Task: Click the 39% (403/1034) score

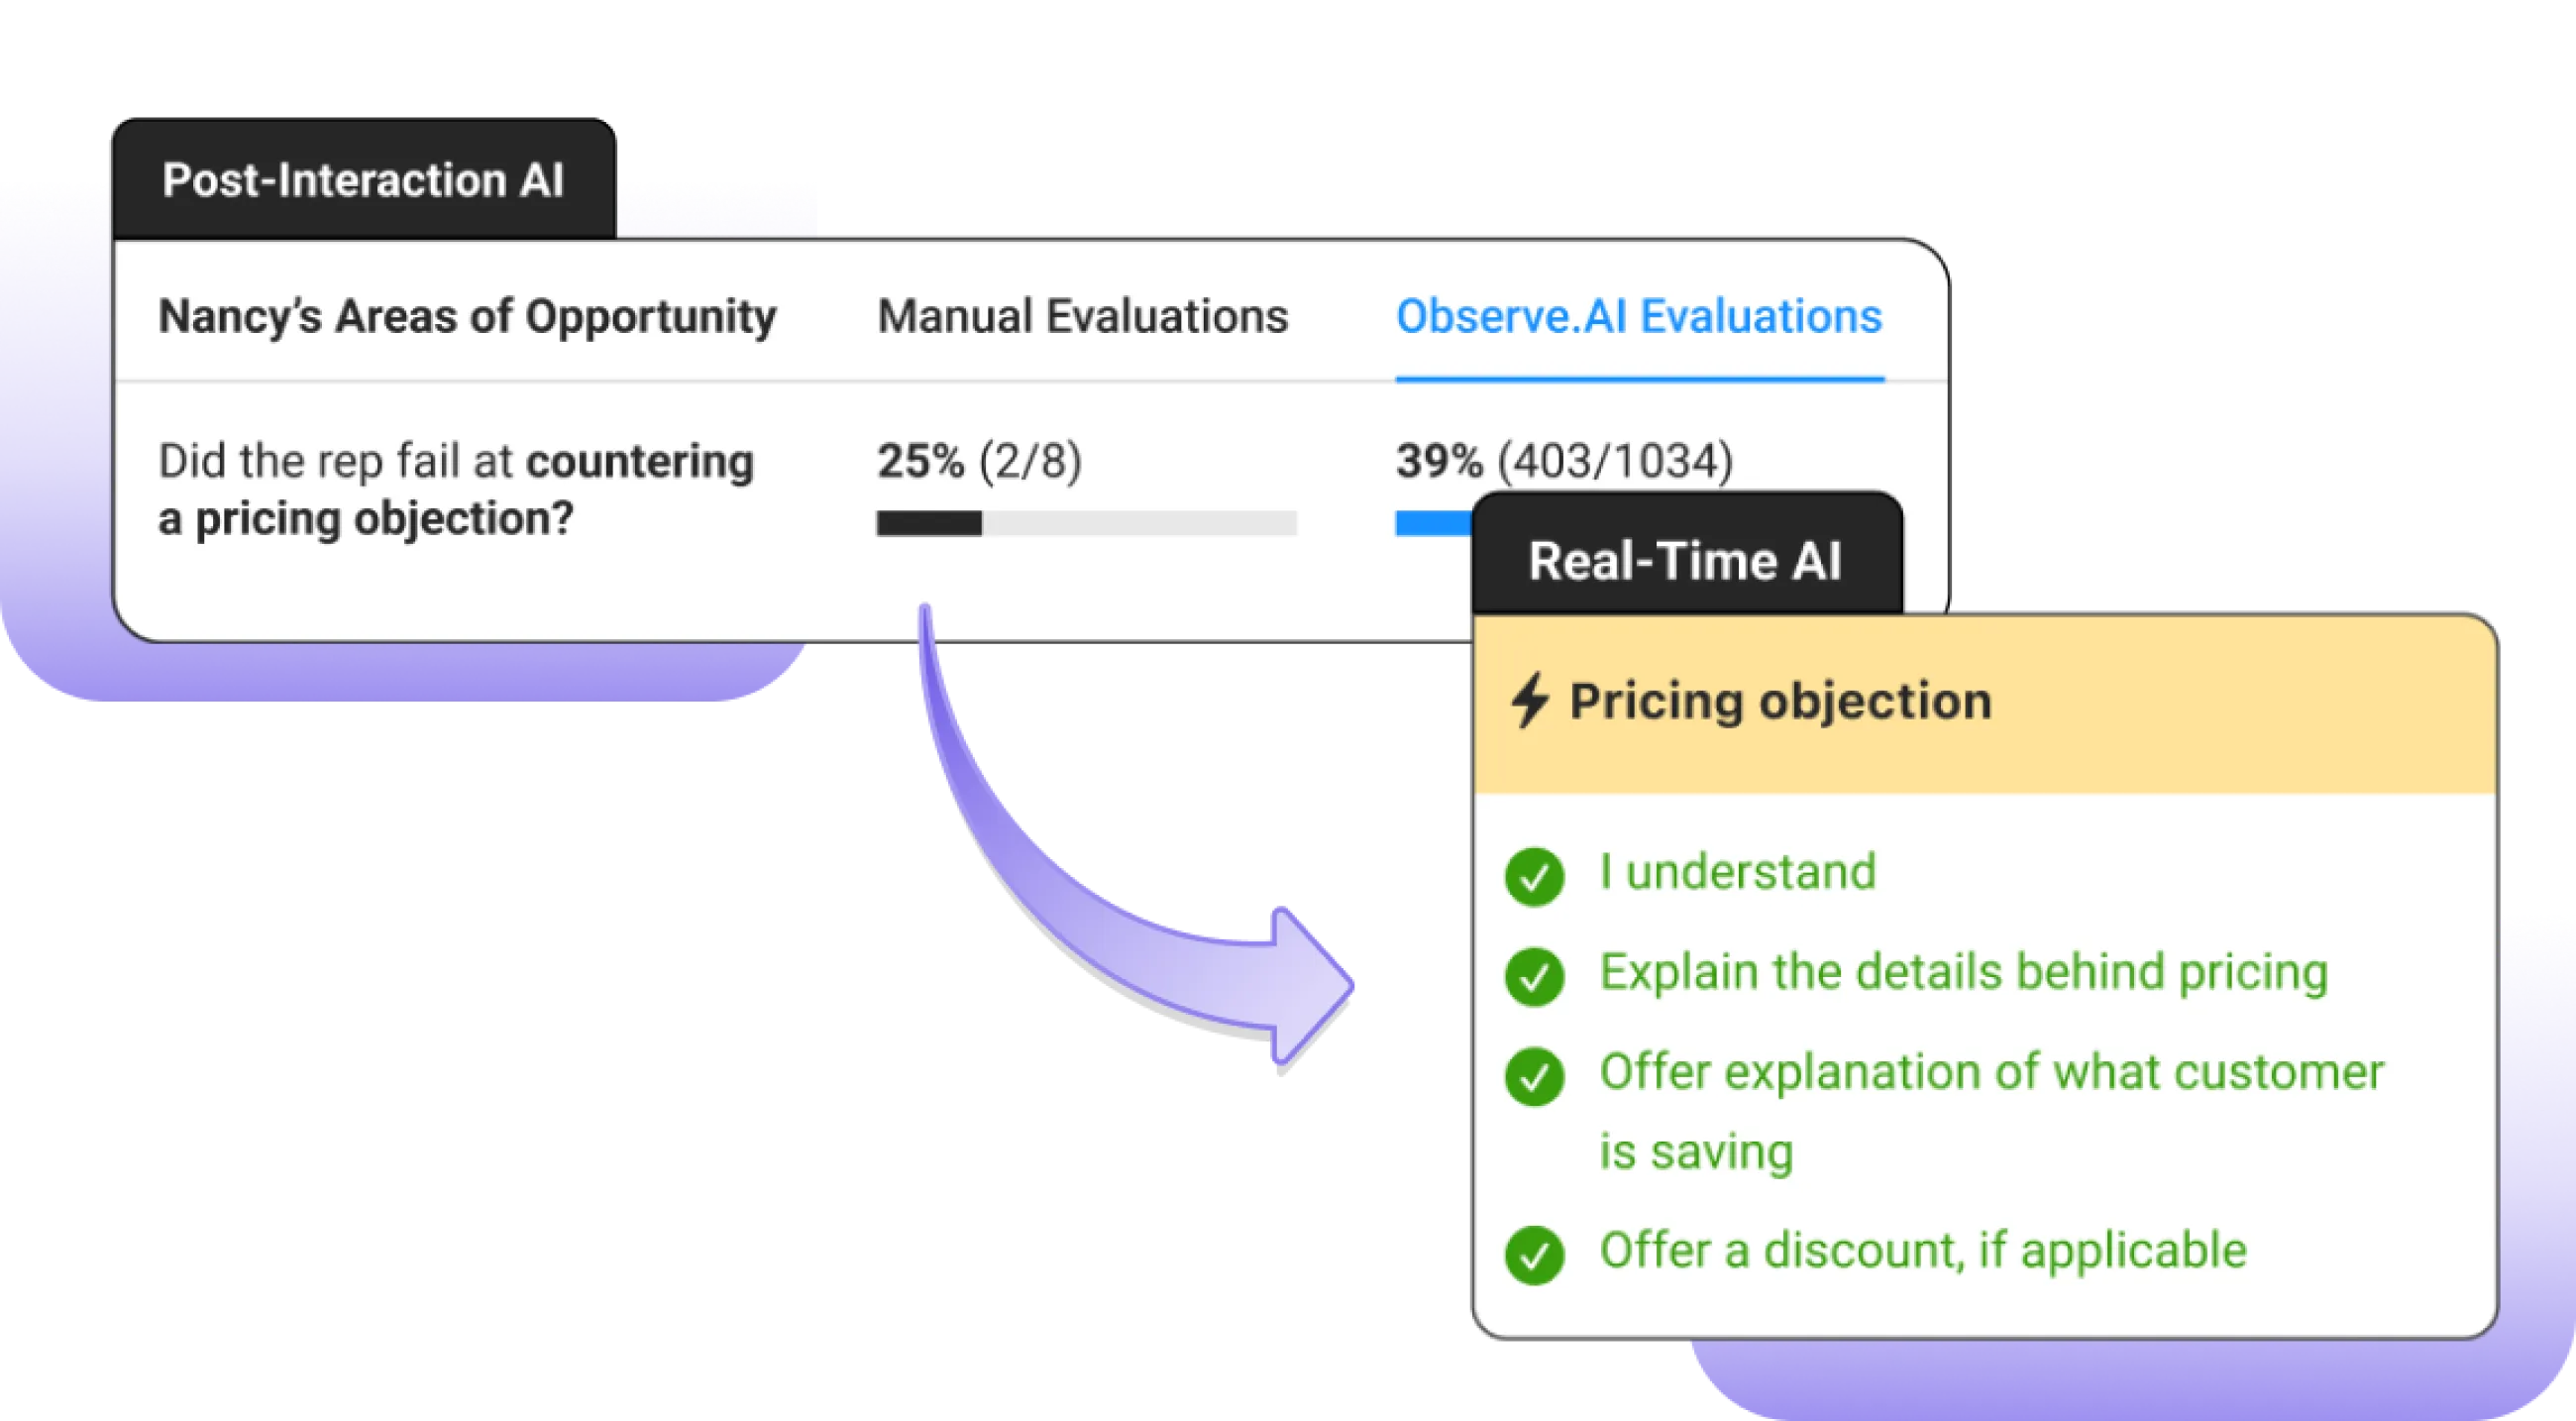Action: pyautogui.click(x=1564, y=461)
